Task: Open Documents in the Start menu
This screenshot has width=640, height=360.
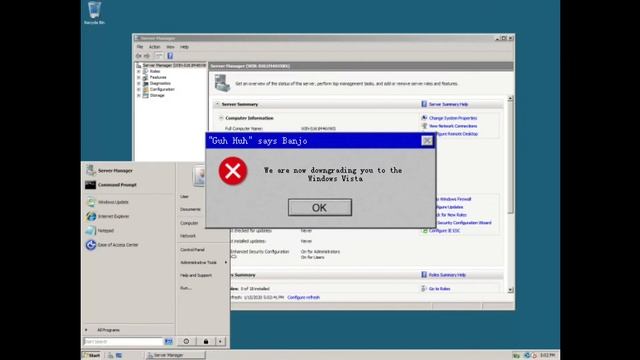Action: pos(190,209)
